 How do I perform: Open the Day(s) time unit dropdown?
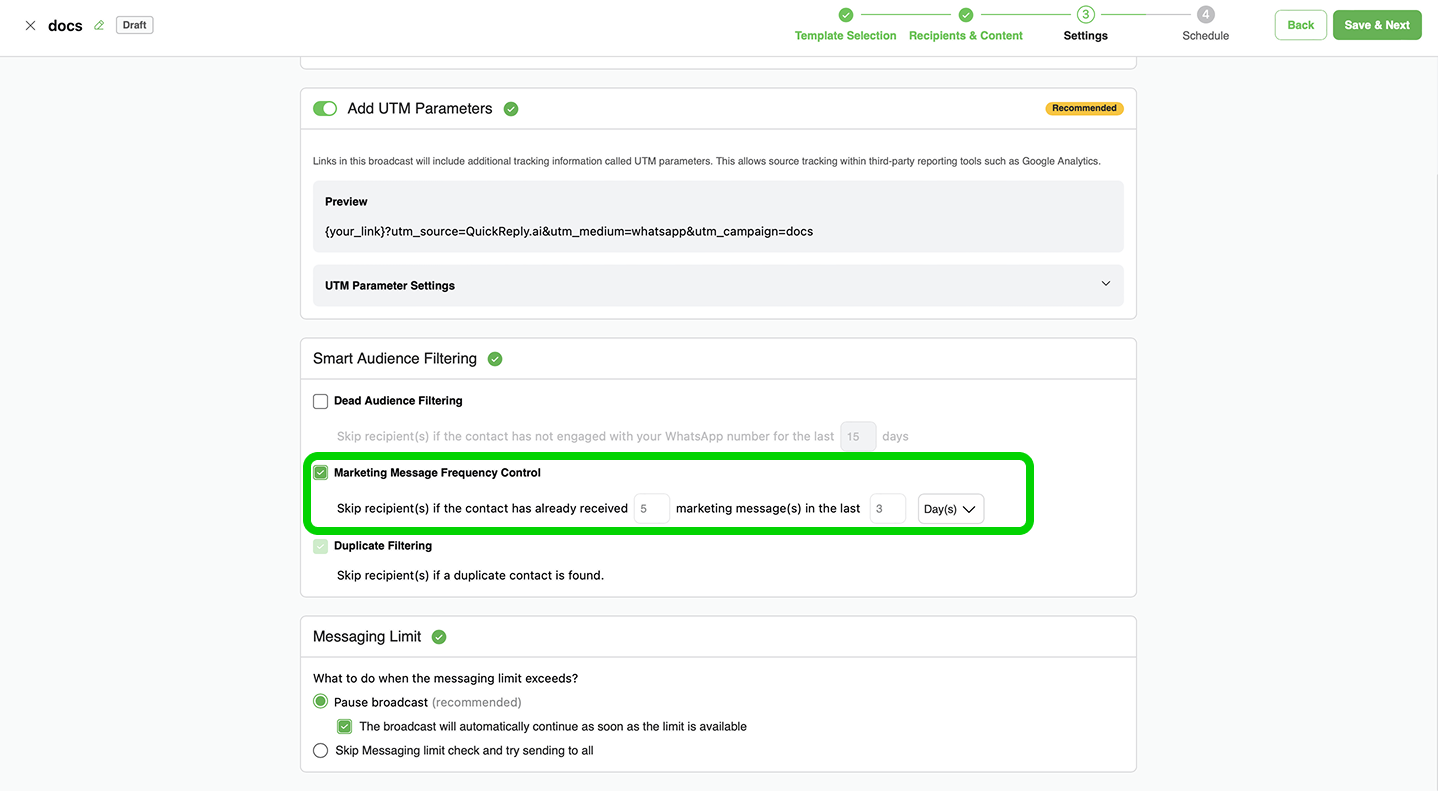tap(950, 509)
